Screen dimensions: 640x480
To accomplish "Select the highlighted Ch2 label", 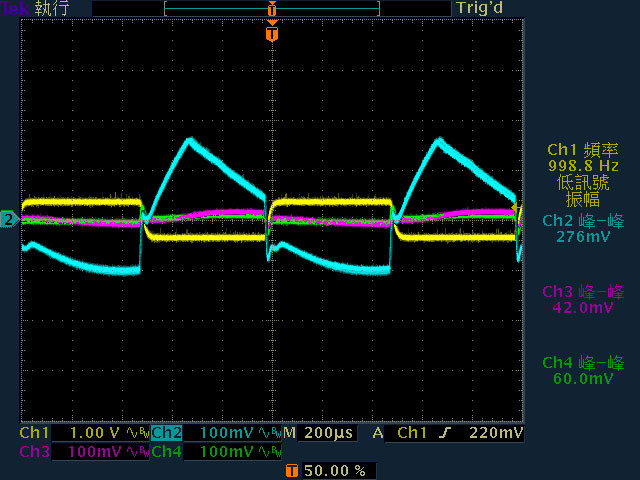I will [x=166, y=433].
